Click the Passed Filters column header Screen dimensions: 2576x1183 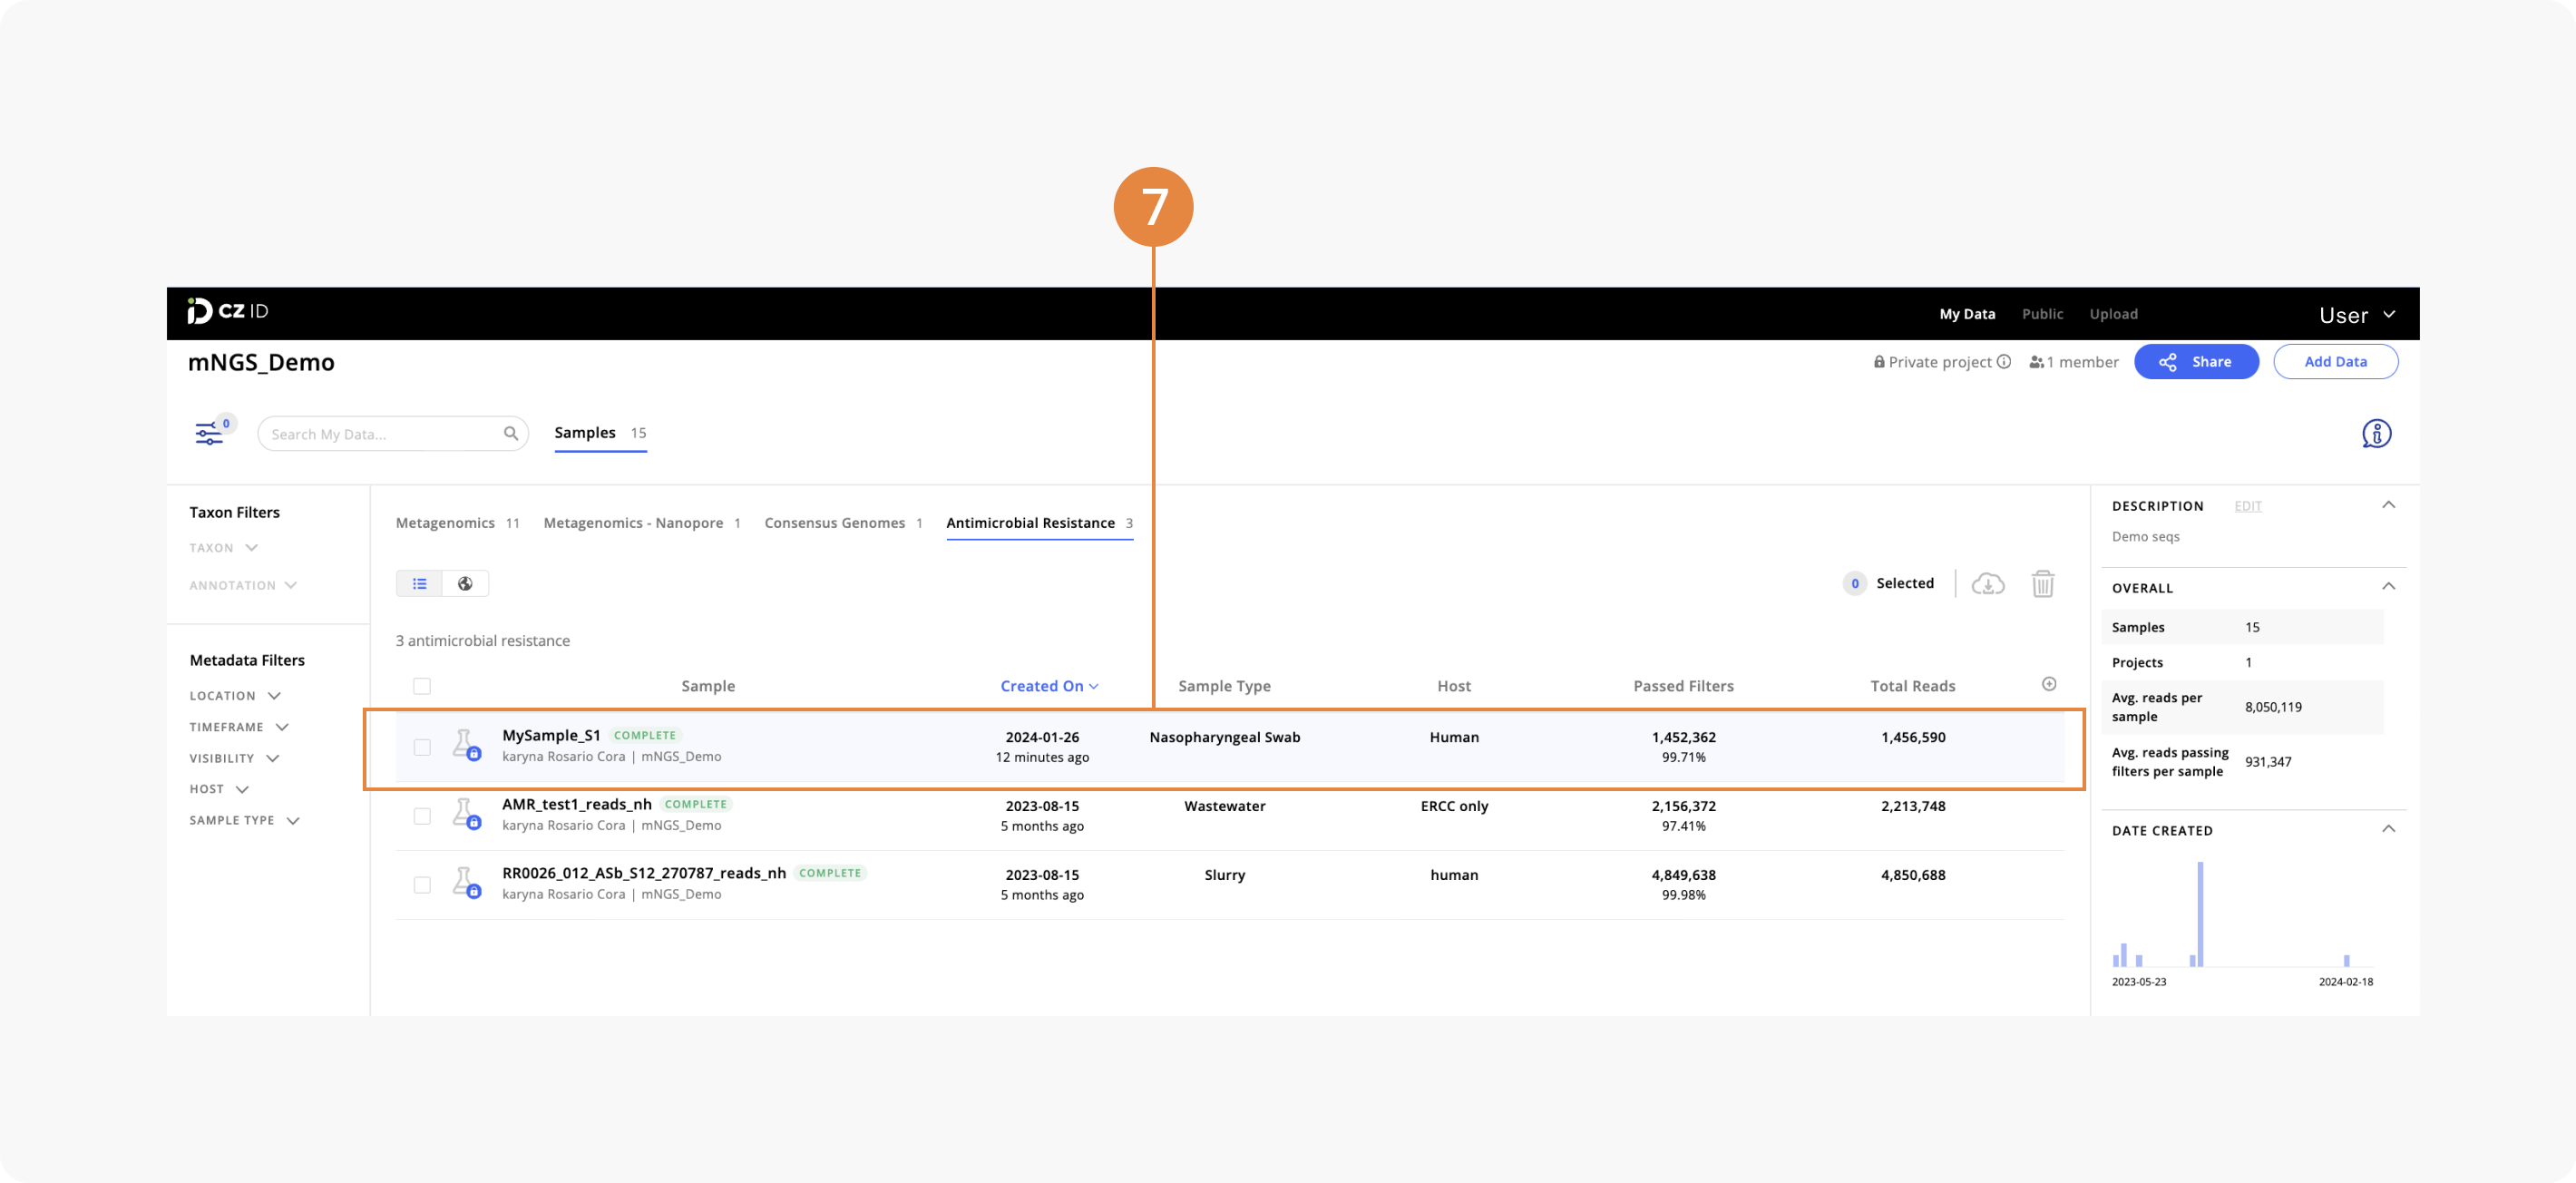pyautogui.click(x=1683, y=686)
